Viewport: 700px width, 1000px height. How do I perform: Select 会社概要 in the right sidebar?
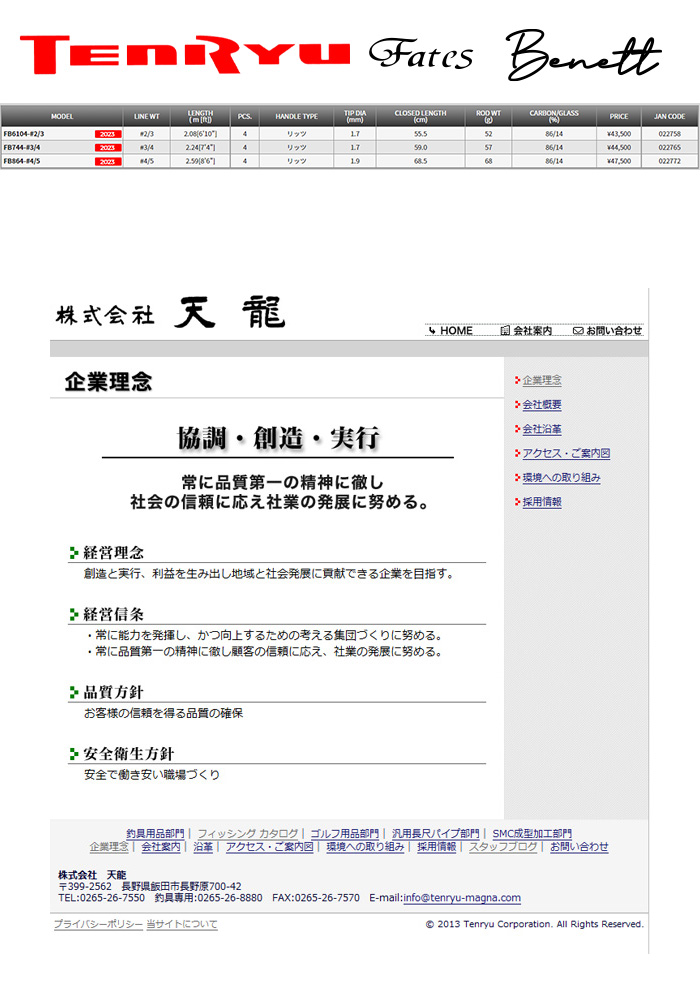[x=542, y=404]
